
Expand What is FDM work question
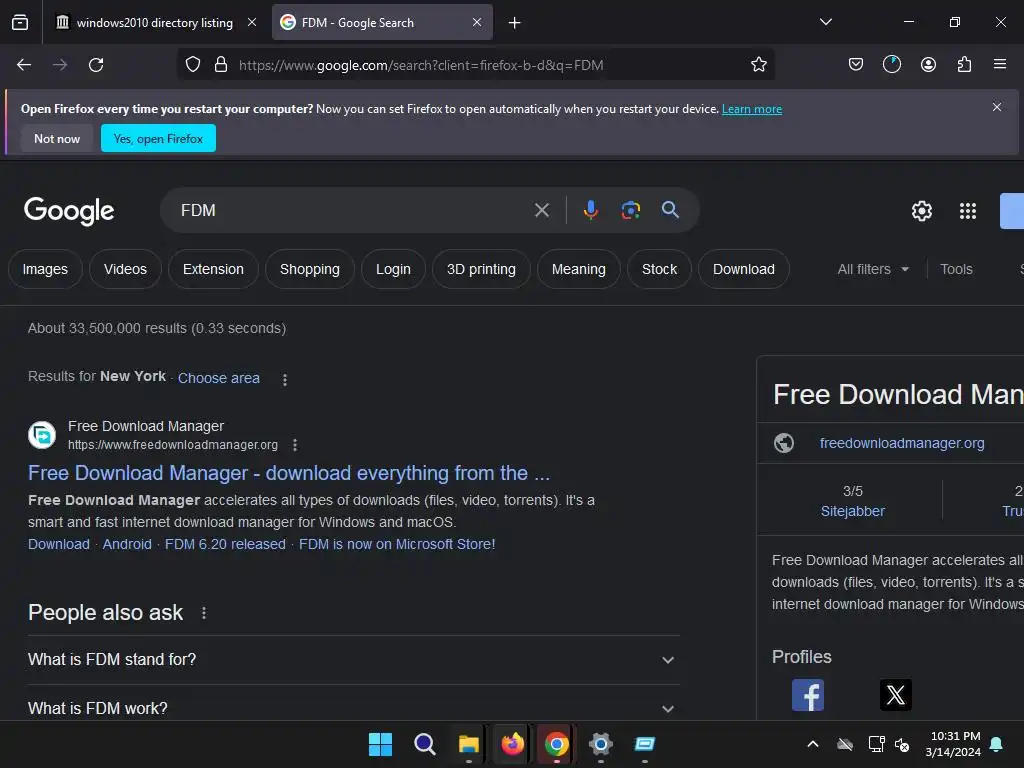pos(353,708)
